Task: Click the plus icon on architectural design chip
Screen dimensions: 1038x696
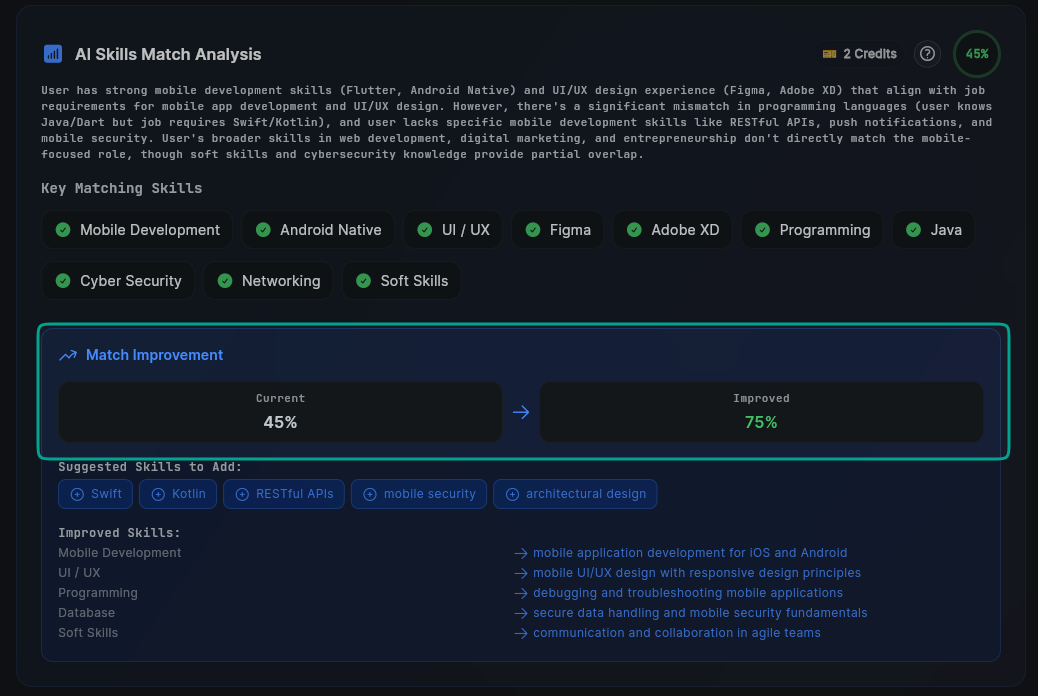Action: (511, 493)
